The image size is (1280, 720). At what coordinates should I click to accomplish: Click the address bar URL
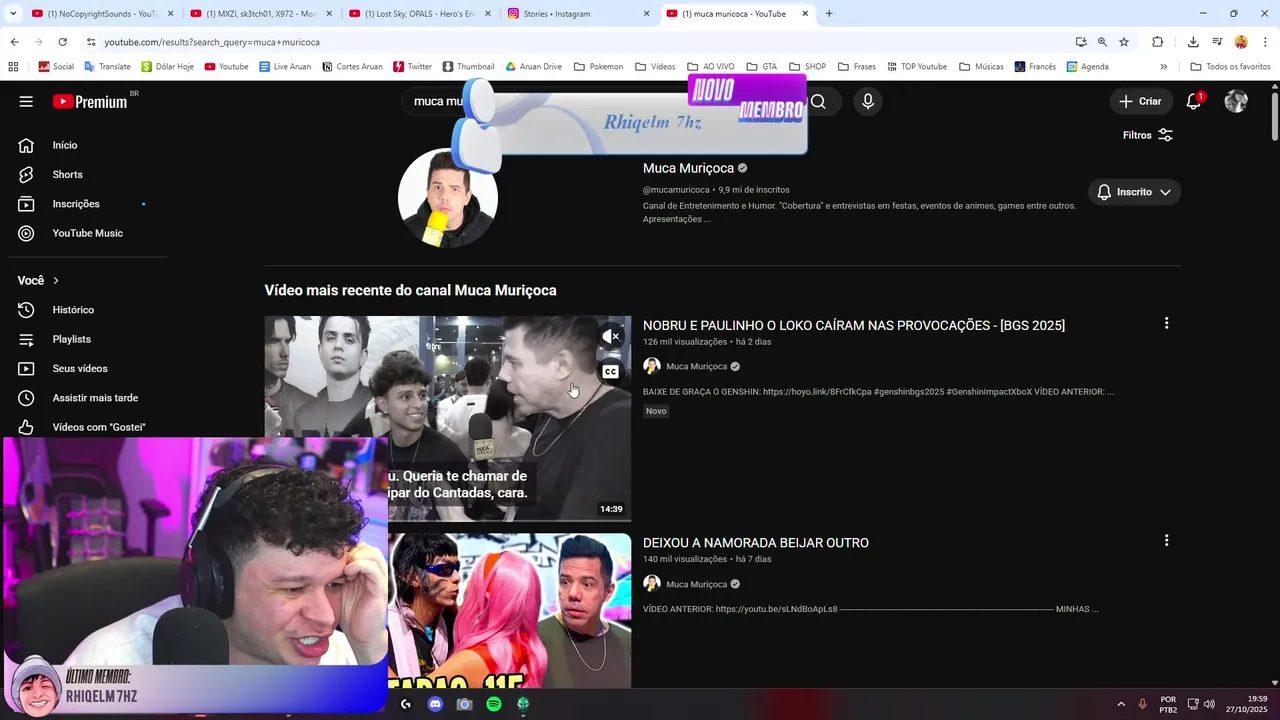[212, 42]
